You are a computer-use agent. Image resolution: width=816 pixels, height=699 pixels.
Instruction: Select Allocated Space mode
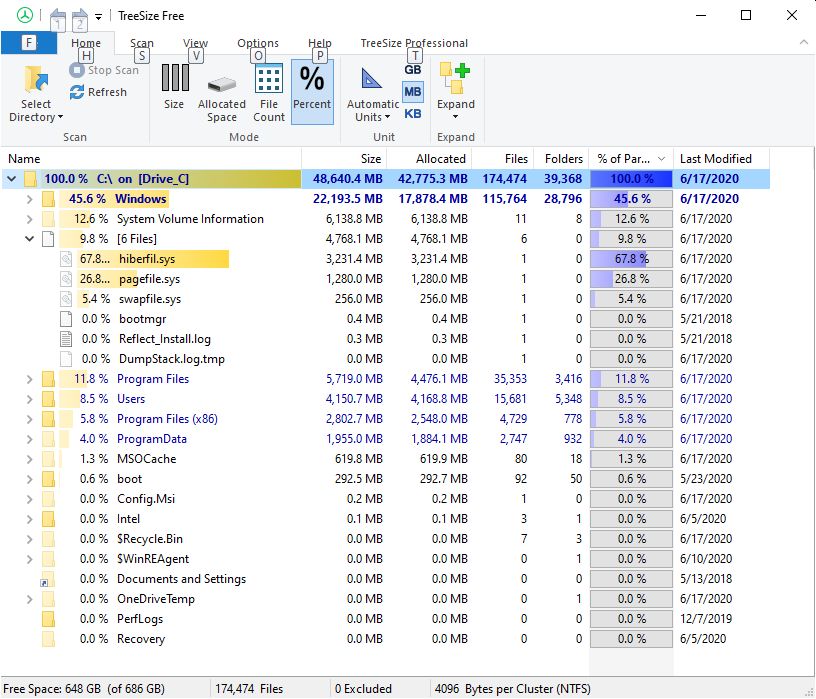coord(221,84)
